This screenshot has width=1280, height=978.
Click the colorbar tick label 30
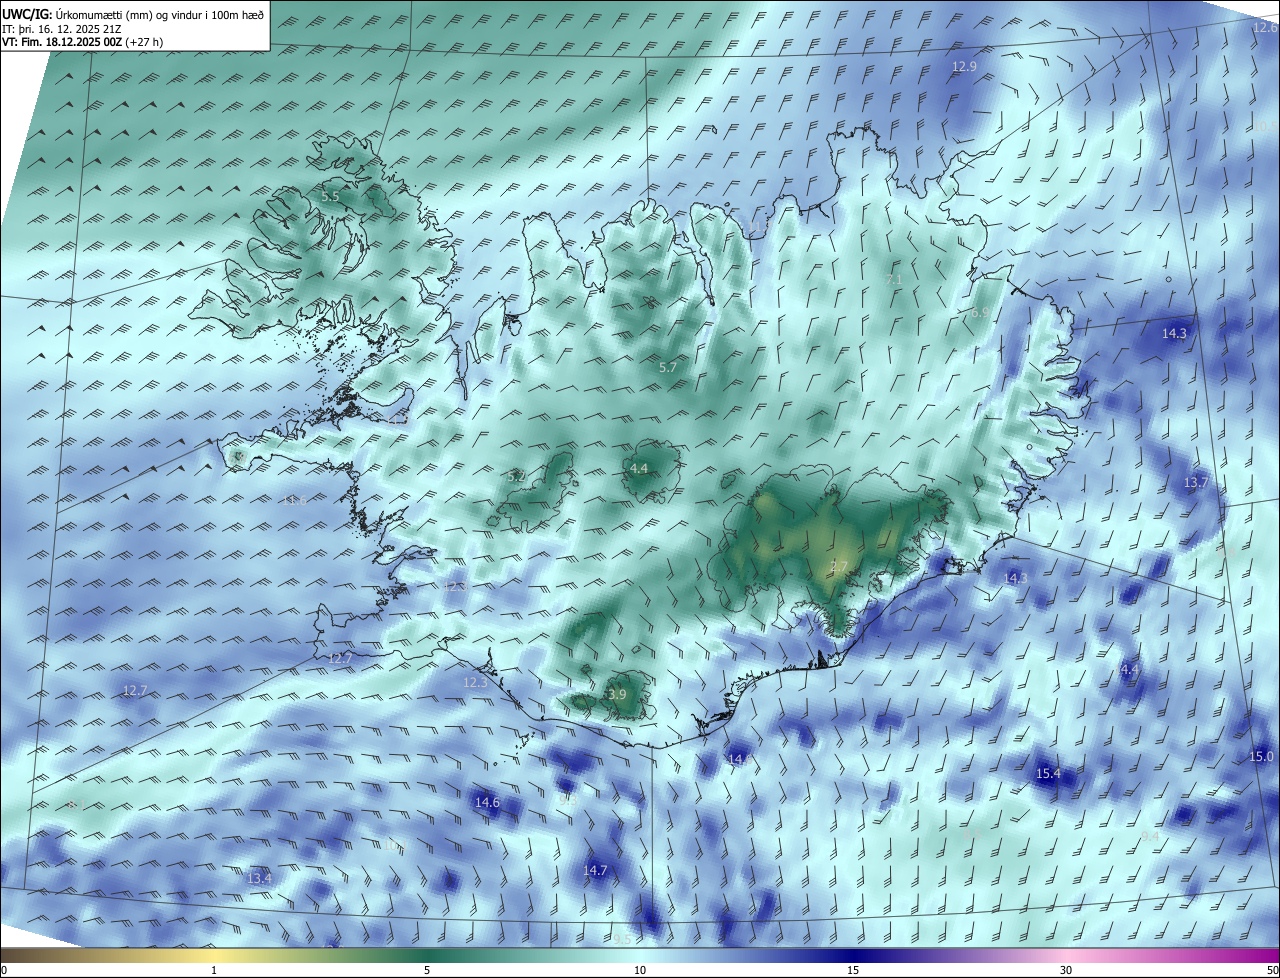(x=1066, y=970)
